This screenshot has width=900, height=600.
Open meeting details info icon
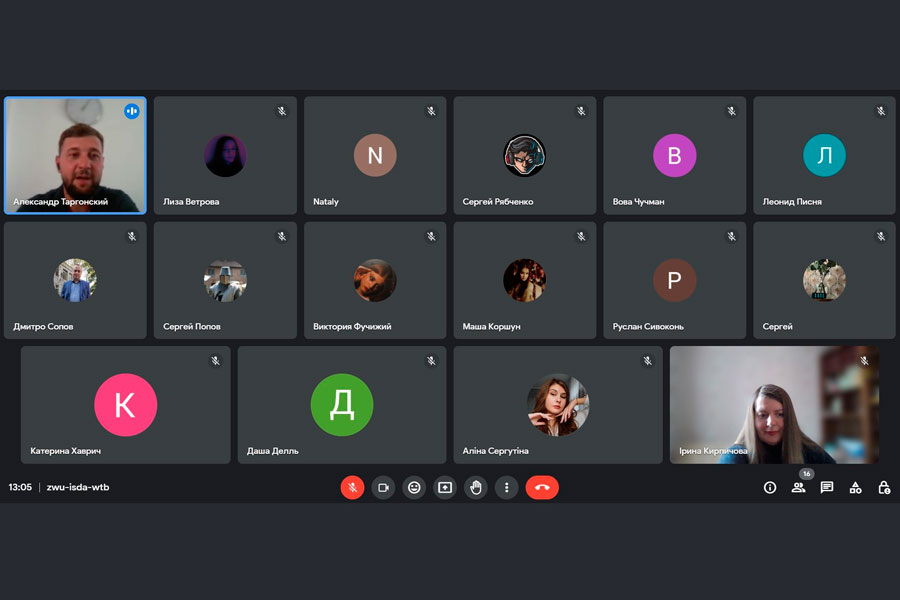click(770, 487)
